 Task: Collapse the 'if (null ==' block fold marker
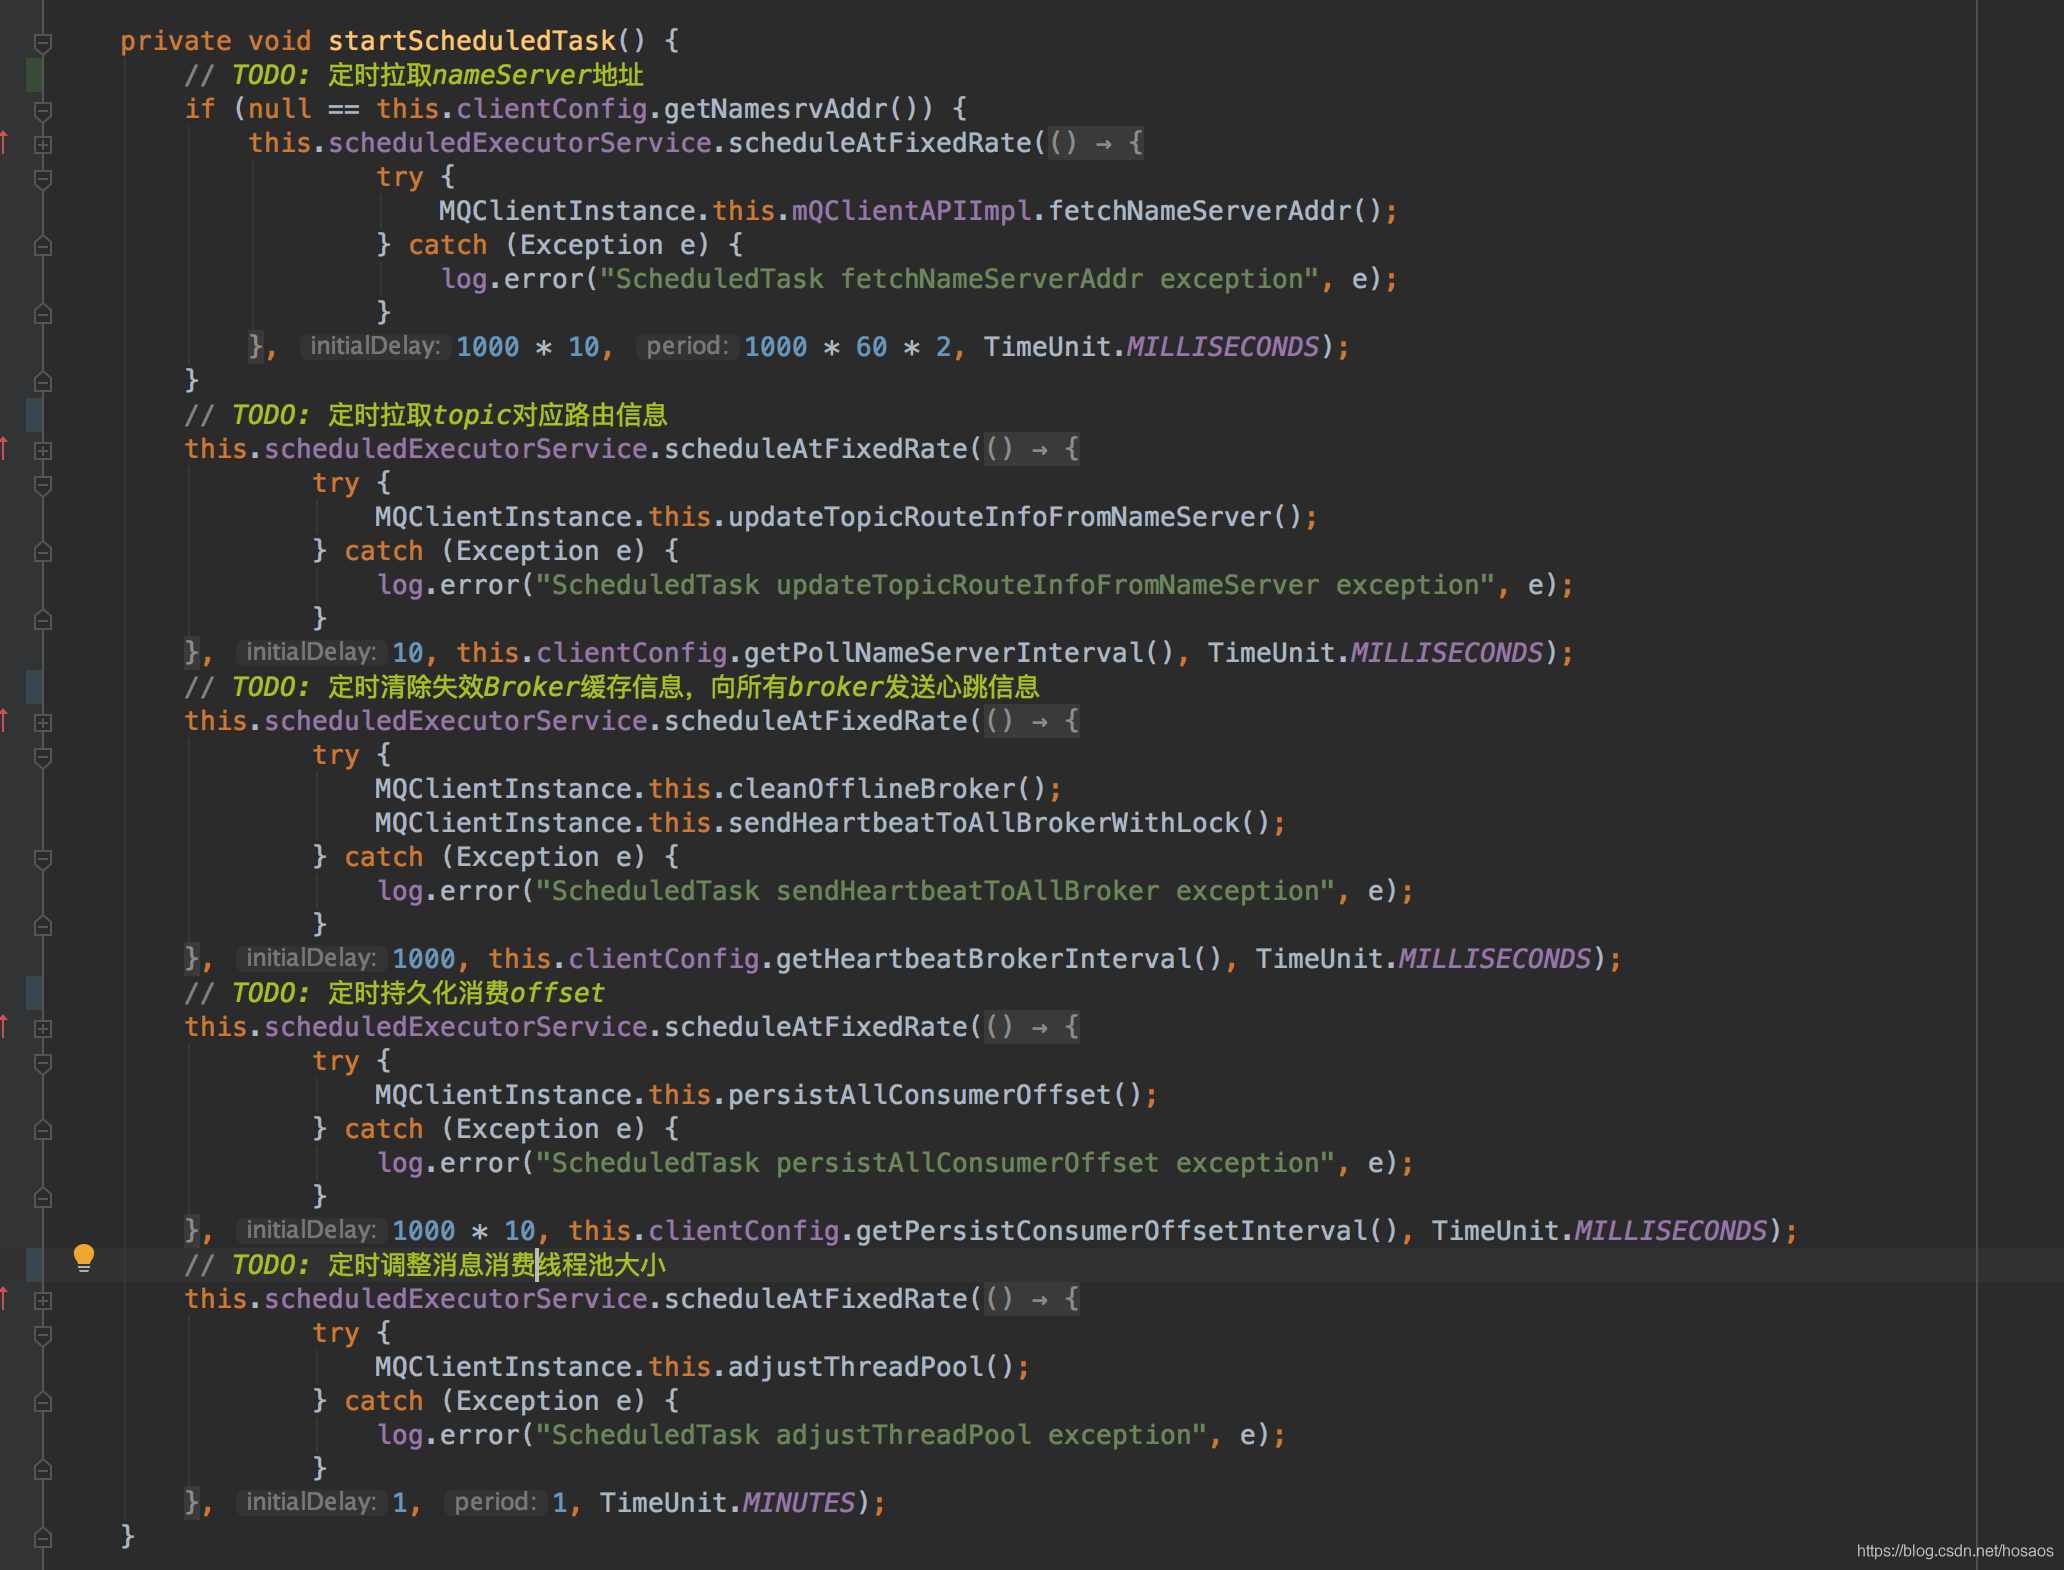43,110
